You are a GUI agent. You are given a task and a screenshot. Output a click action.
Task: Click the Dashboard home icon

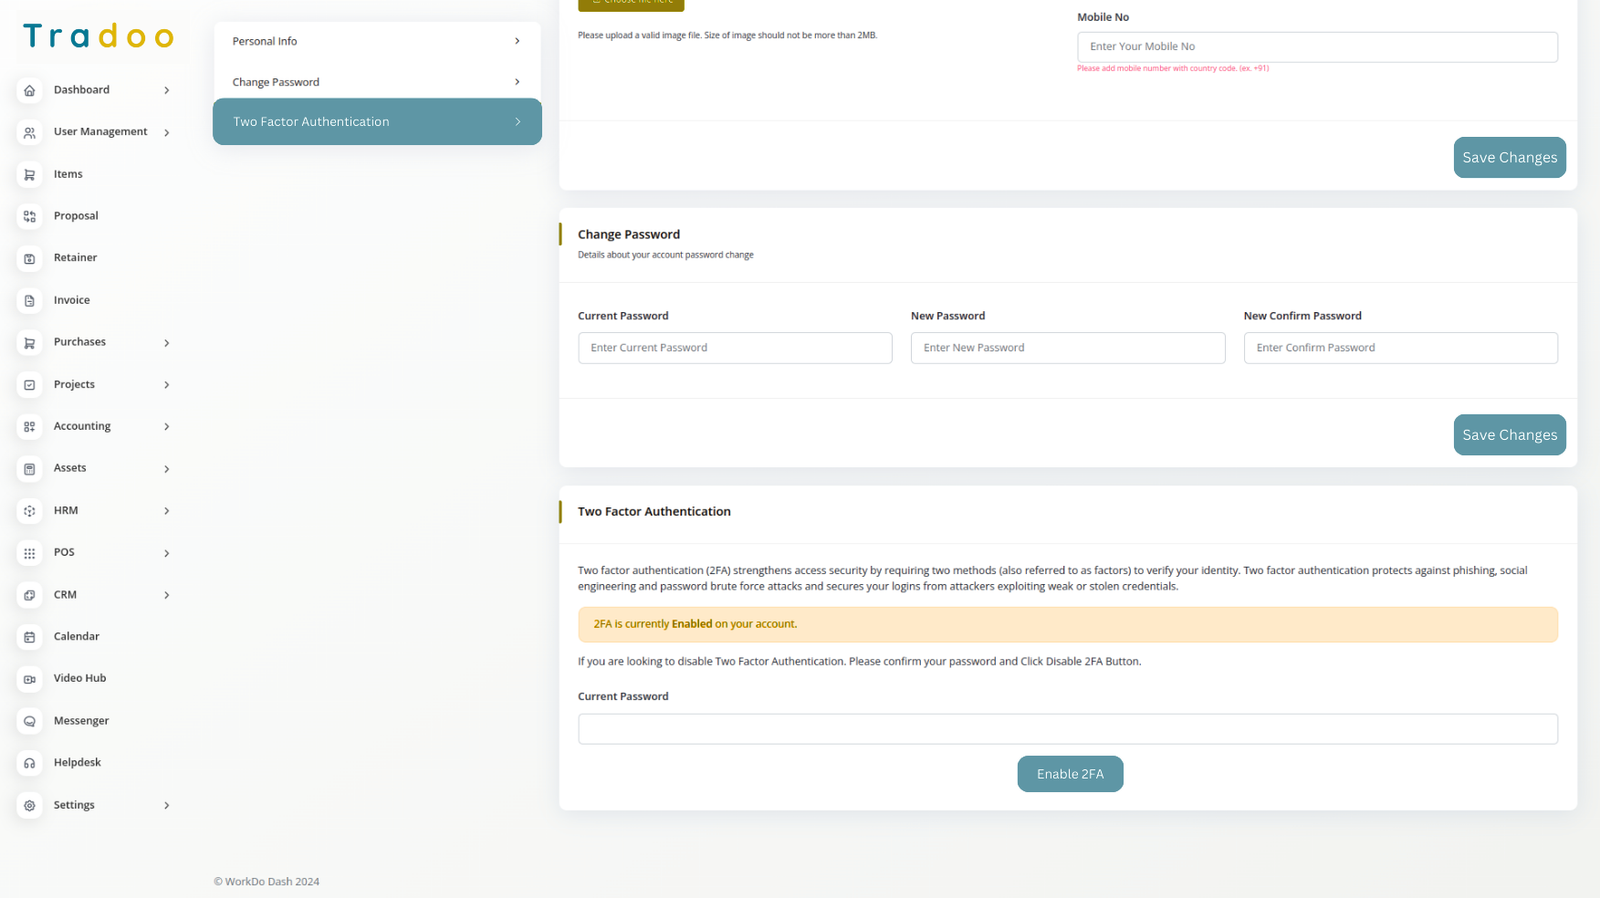coord(30,91)
